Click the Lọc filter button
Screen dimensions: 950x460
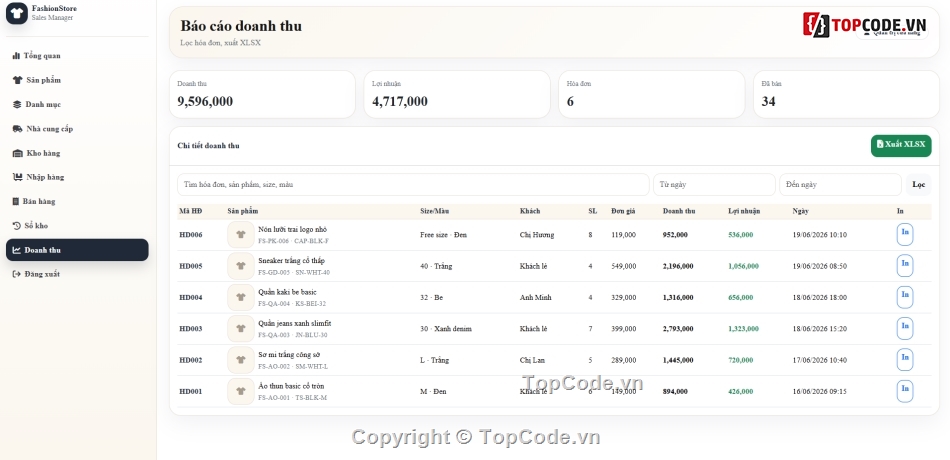click(x=918, y=185)
